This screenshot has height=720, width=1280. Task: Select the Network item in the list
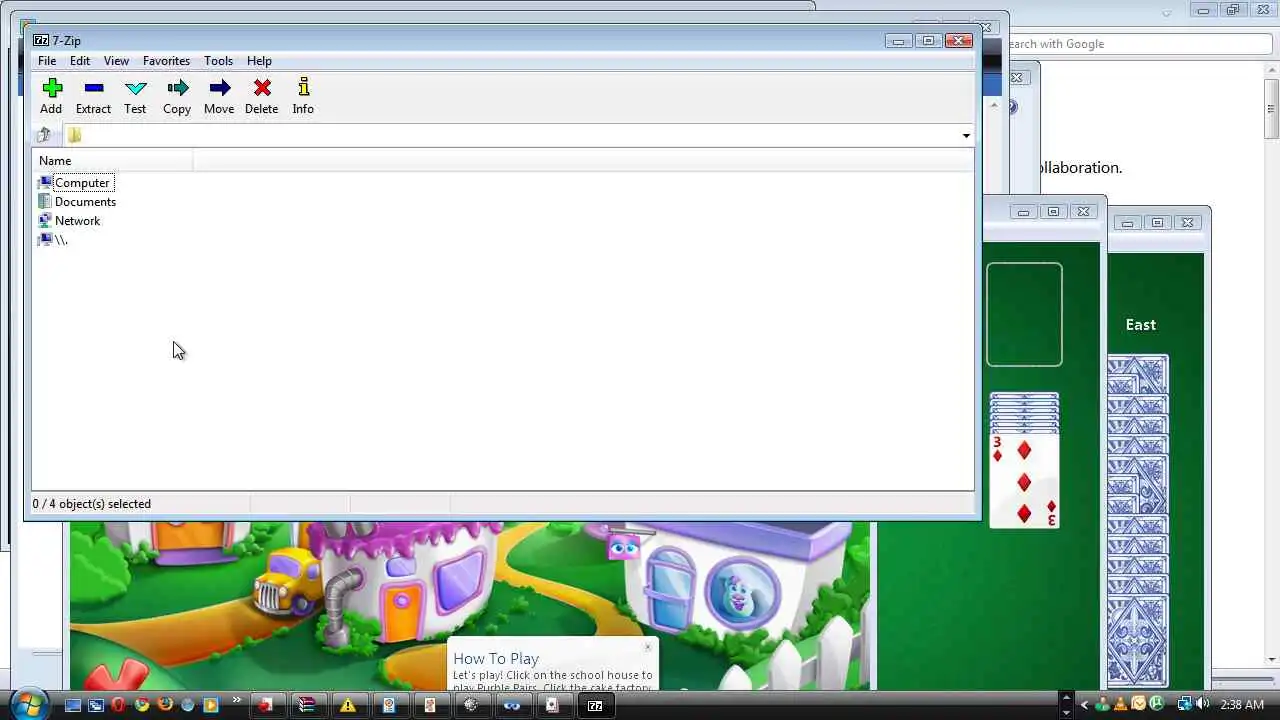(x=69, y=221)
